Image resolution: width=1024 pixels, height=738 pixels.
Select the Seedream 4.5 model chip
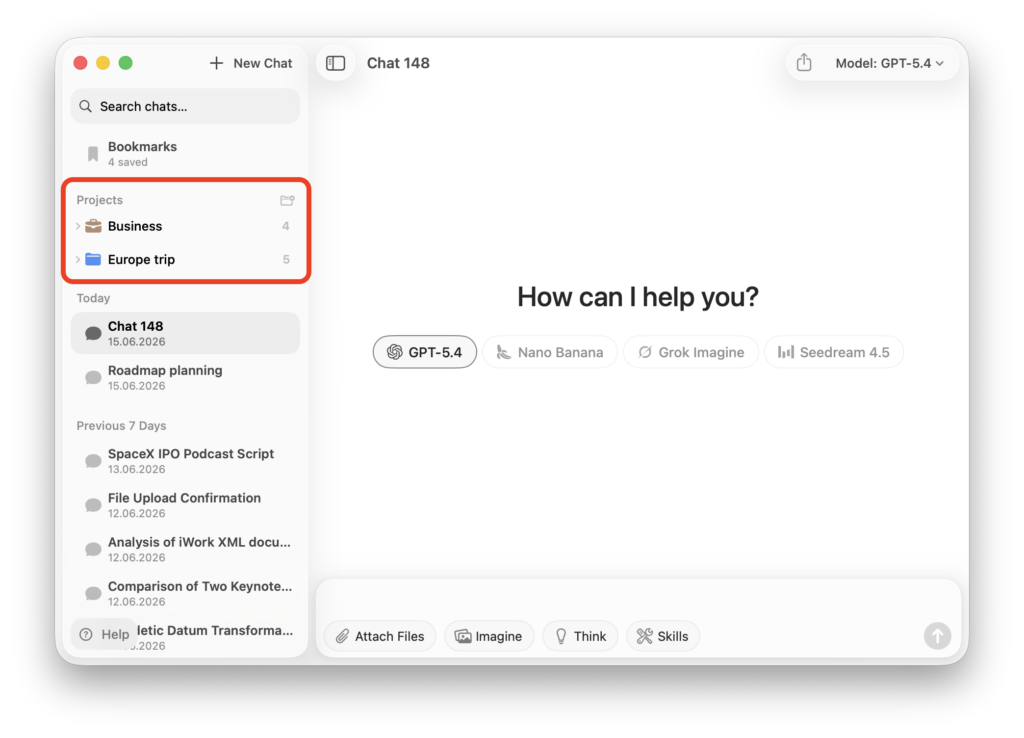tap(834, 352)
